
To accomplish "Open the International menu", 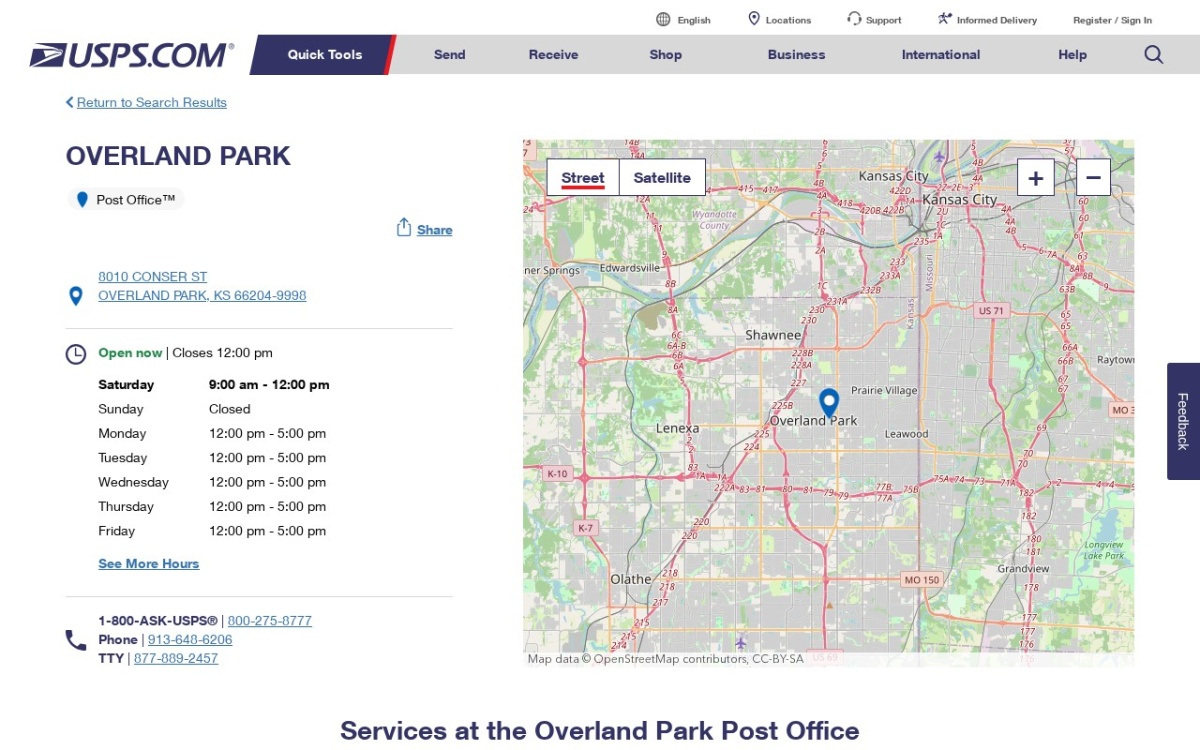I will tap(941, 55).
